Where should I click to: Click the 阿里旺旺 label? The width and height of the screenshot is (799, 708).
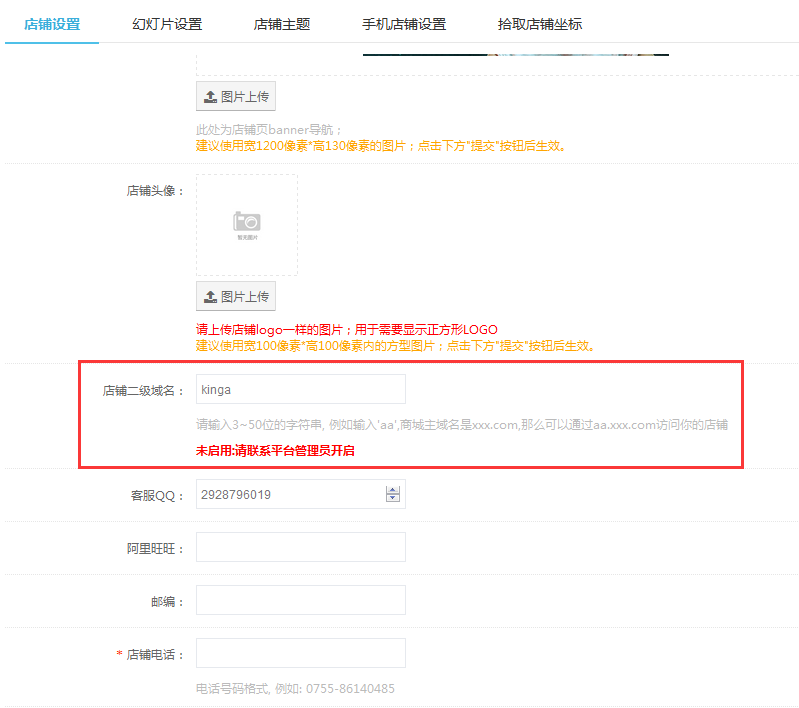tap(155, 549)
